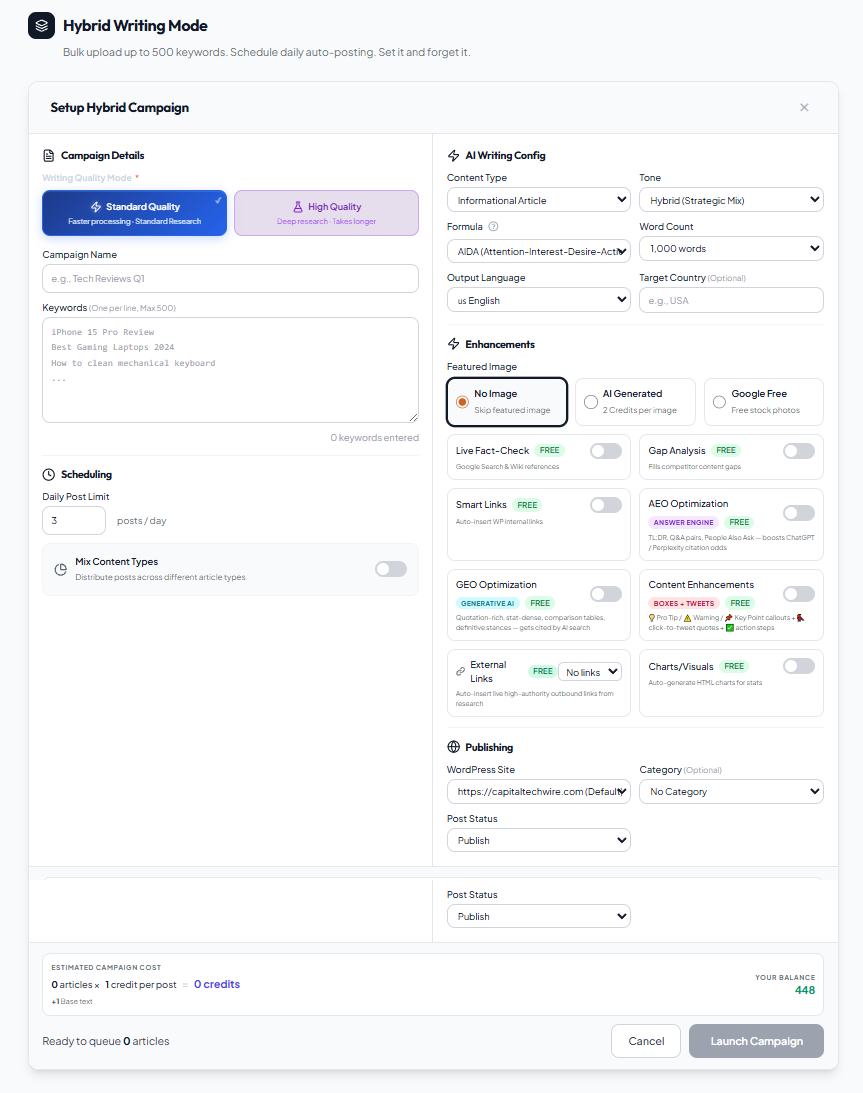The height and width of the screenshot is (1093, 863).
Task: Click the balance value "448"
Action: click(x=805, y=991)
